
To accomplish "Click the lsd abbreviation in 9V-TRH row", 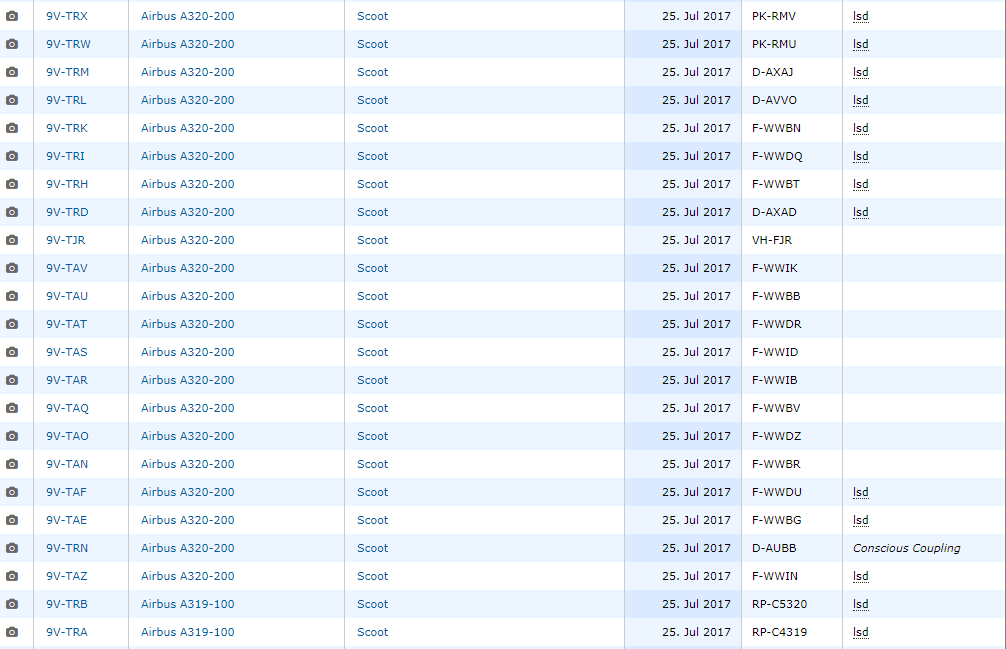I will click(860, 184).
